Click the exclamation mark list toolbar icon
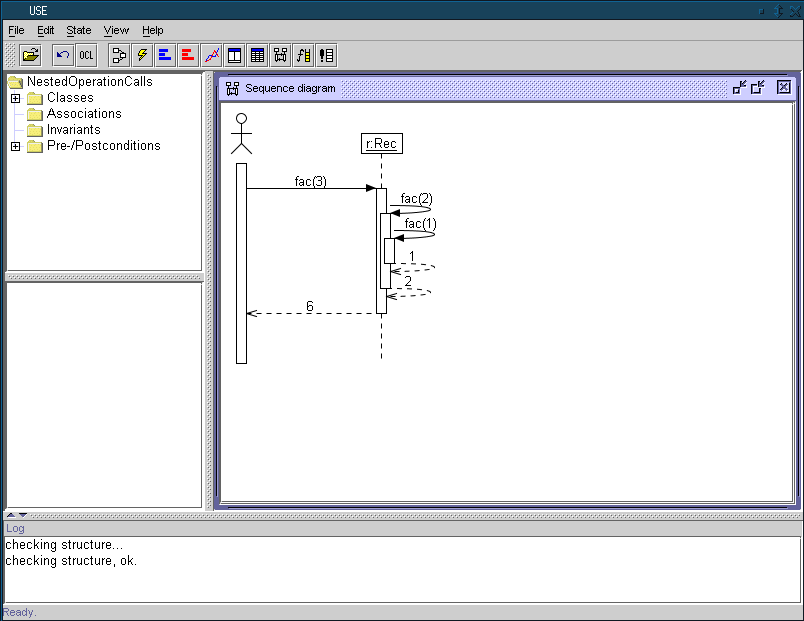804x621 pixels. 327,55
